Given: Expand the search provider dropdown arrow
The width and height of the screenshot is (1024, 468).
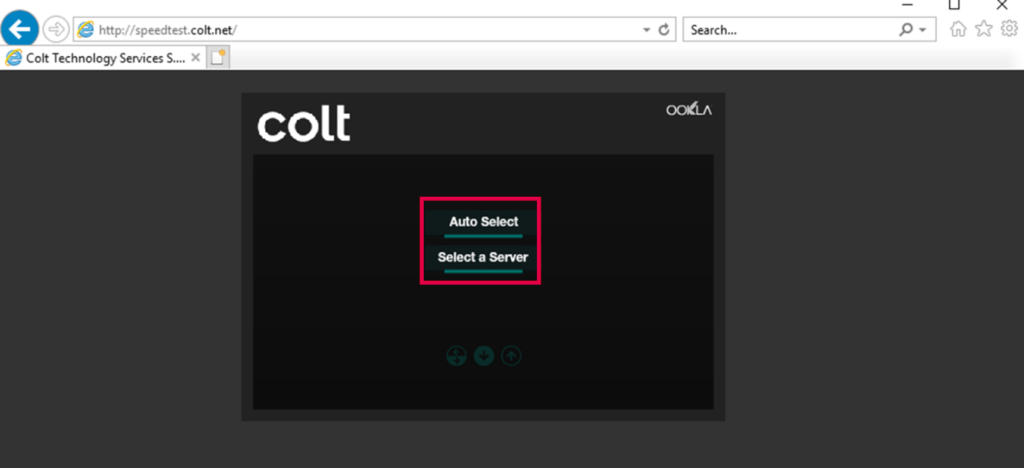Looking at the screenshot, I should 923,30.
